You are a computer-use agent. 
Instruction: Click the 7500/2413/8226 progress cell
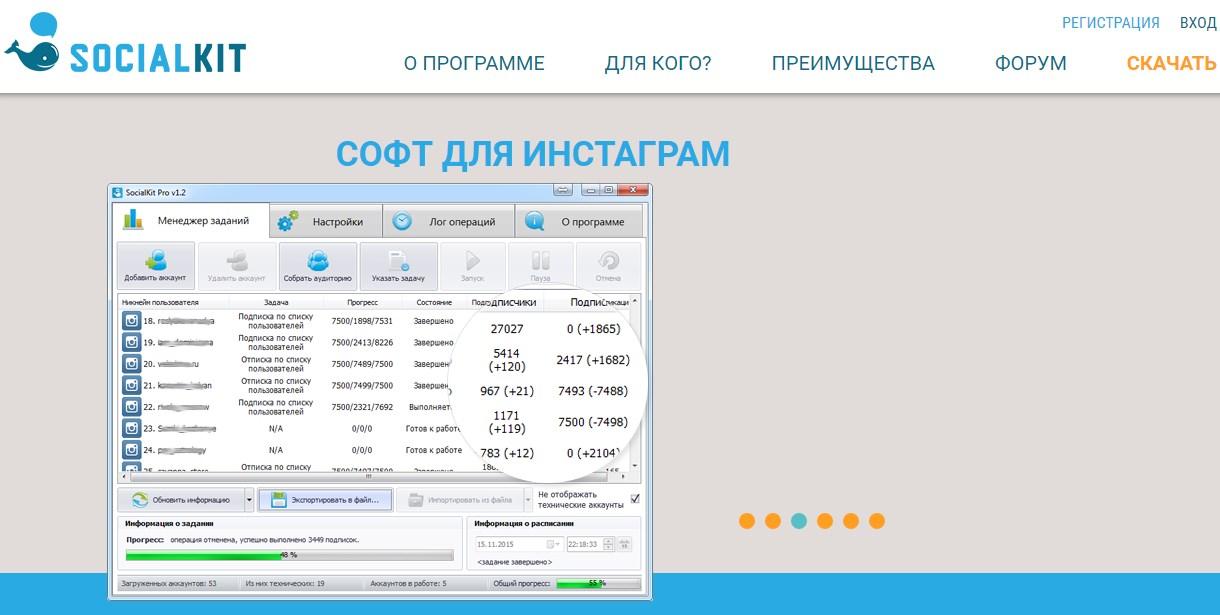362,342
